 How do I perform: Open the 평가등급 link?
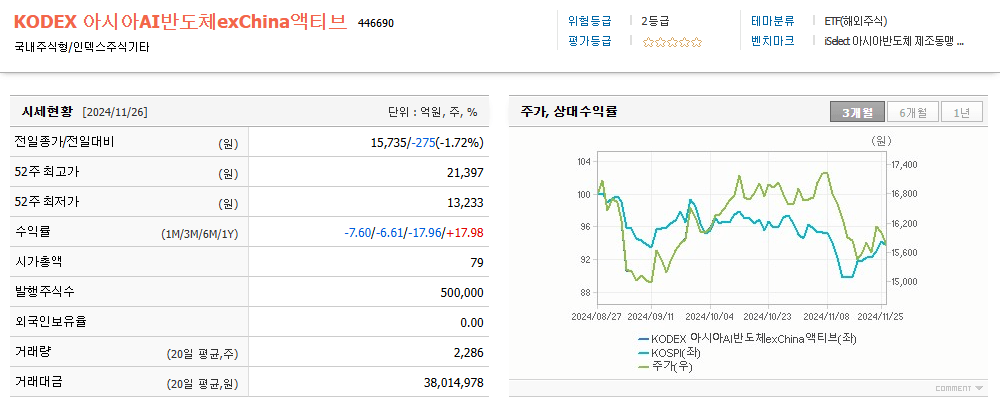tap(589, 41)
